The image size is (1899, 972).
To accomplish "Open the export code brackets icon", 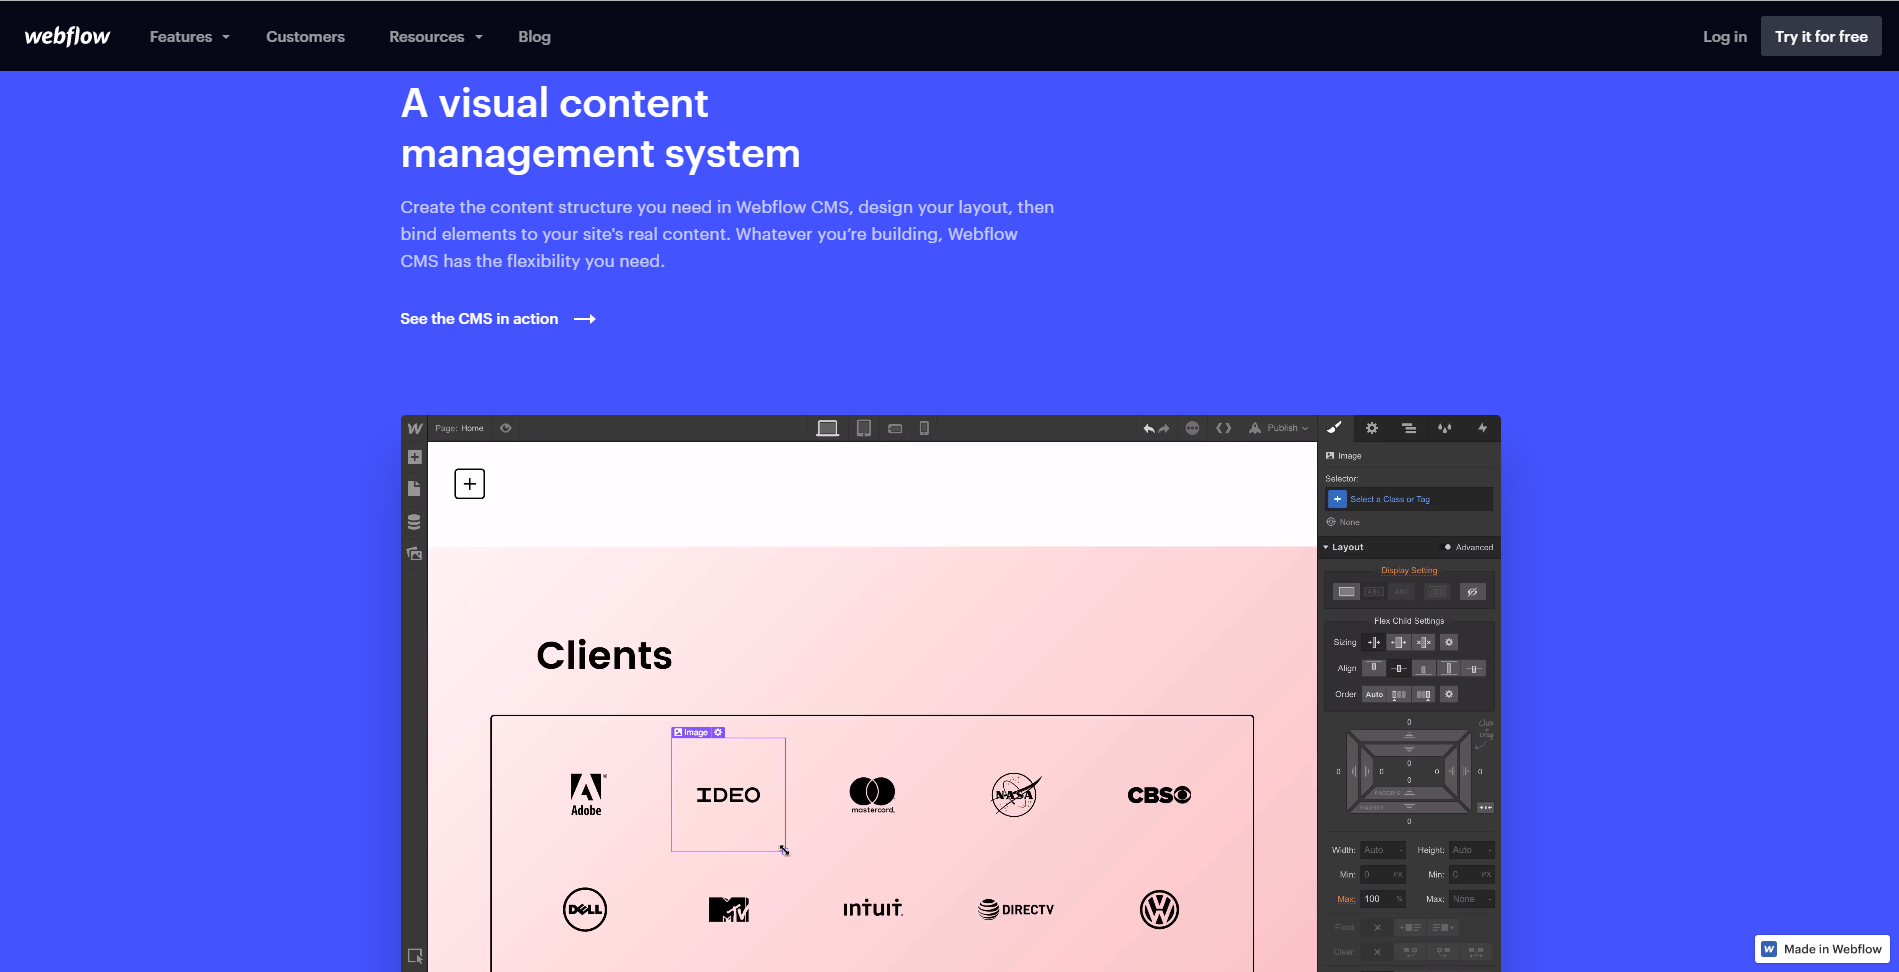I will pyautogui.click(x=1223, y=428).
